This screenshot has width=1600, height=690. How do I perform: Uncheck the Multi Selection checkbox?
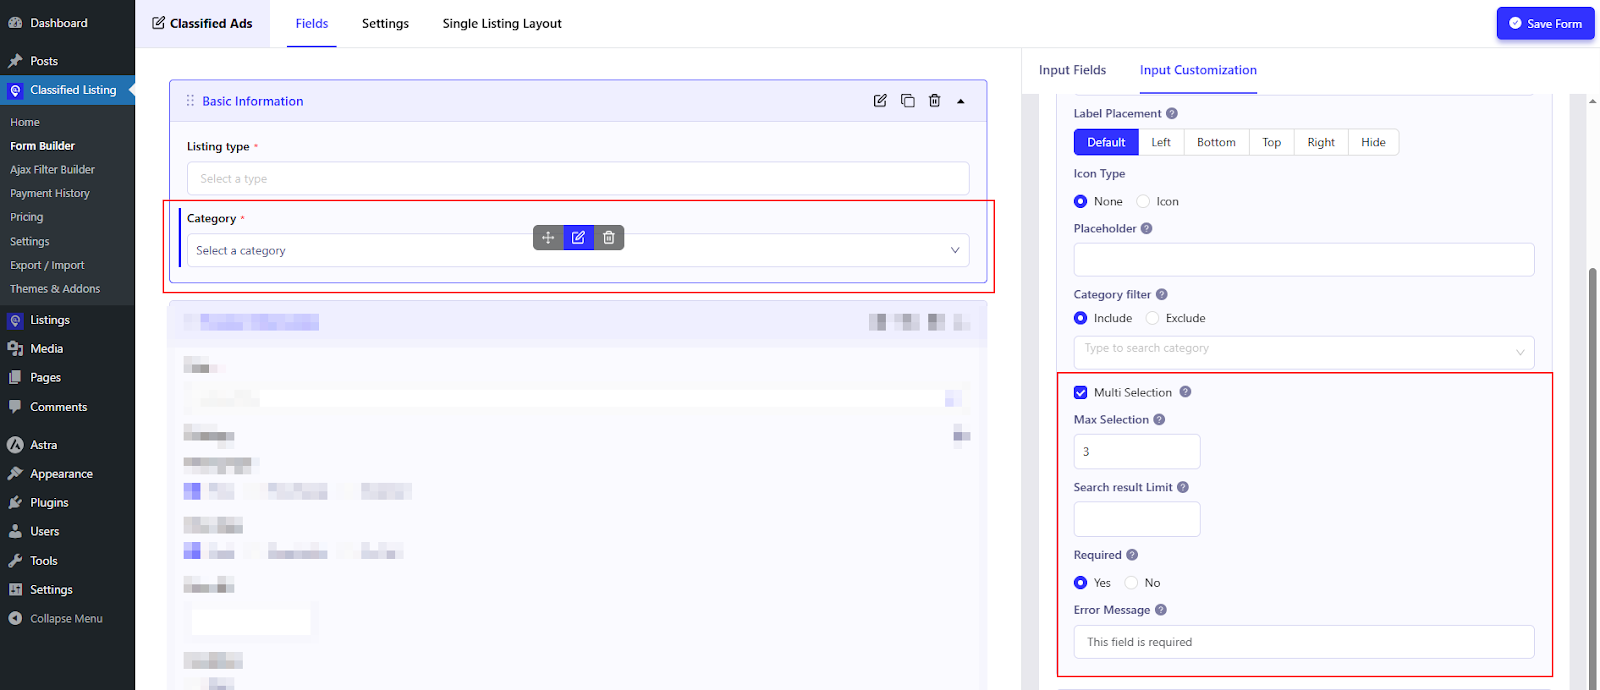pos(1080,393)
